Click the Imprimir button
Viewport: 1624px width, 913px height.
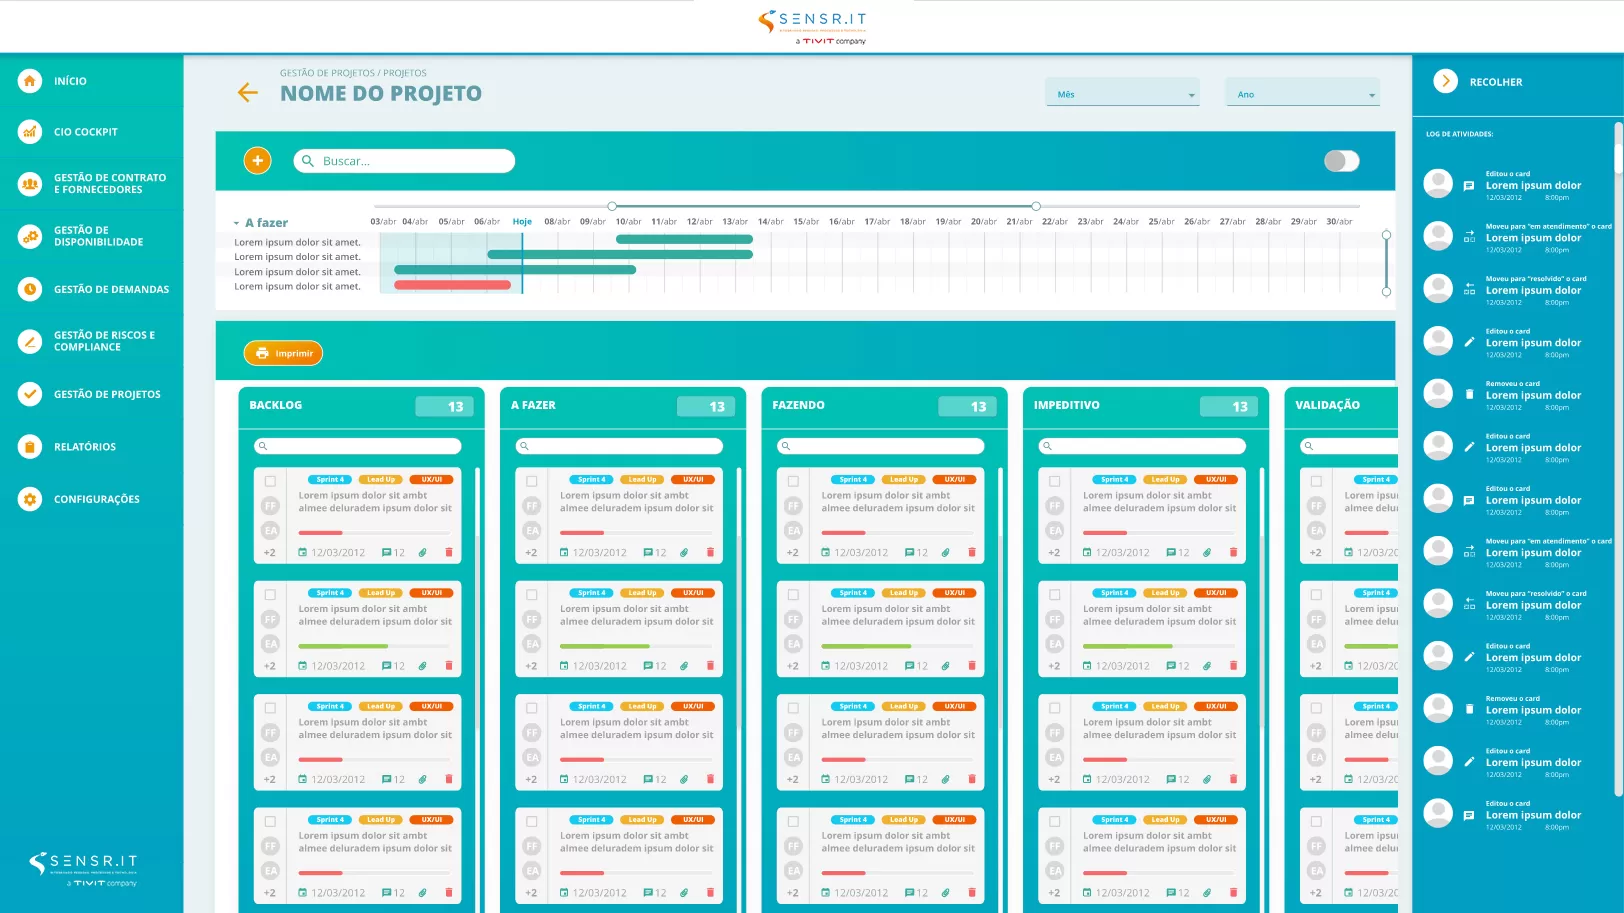point(283,352)
